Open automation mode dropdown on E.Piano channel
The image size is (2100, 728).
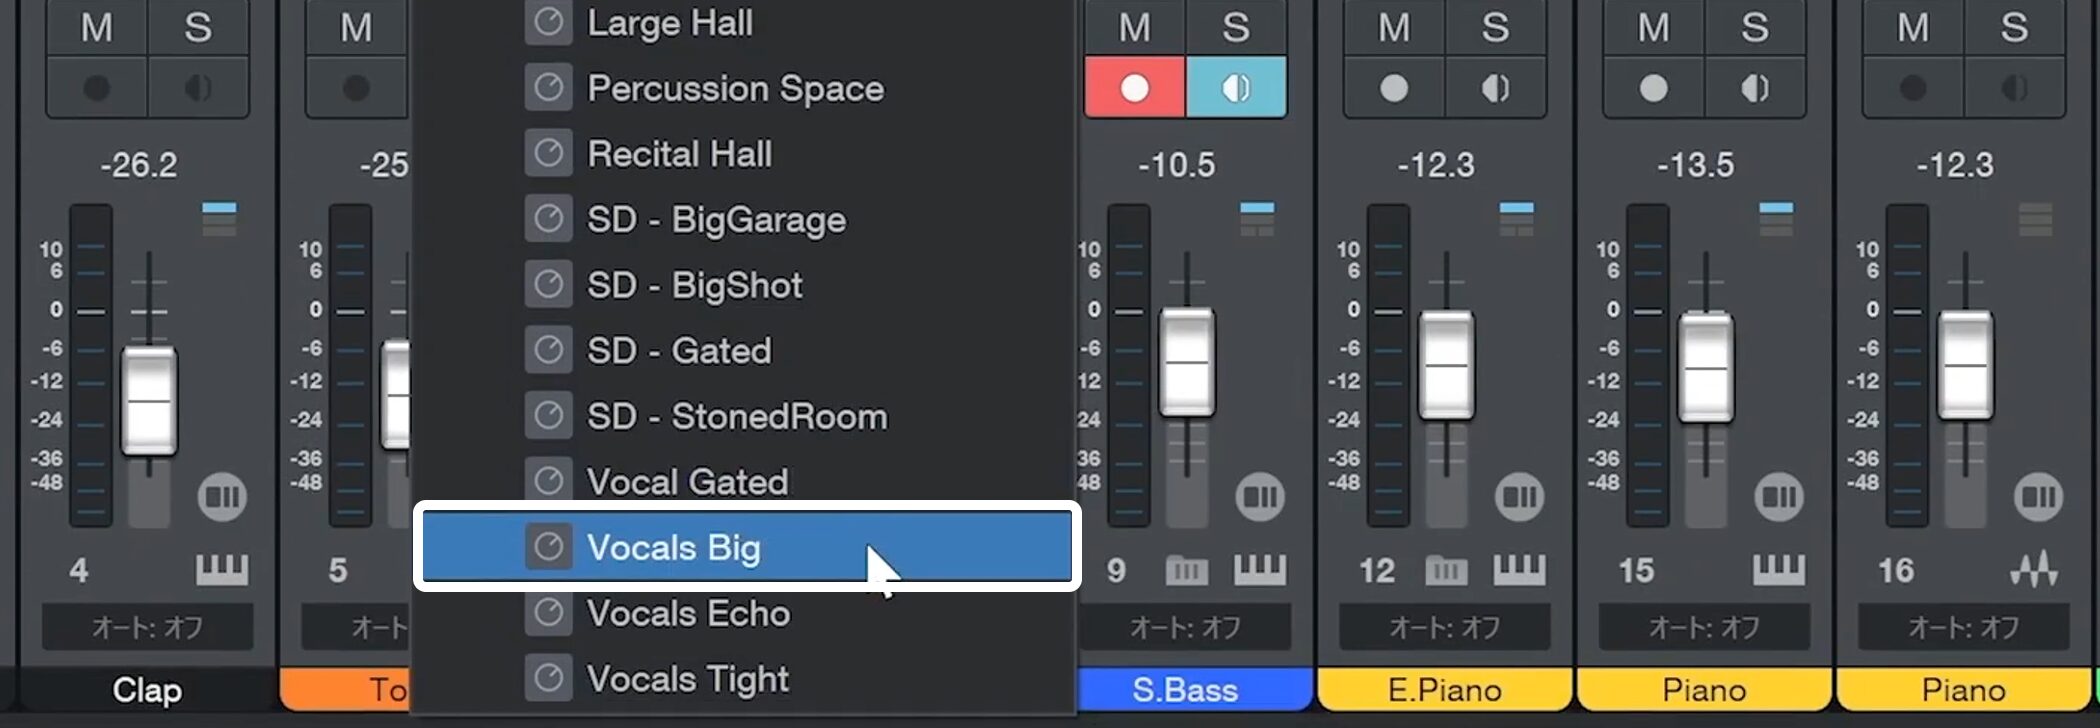tap(1445, 627)
